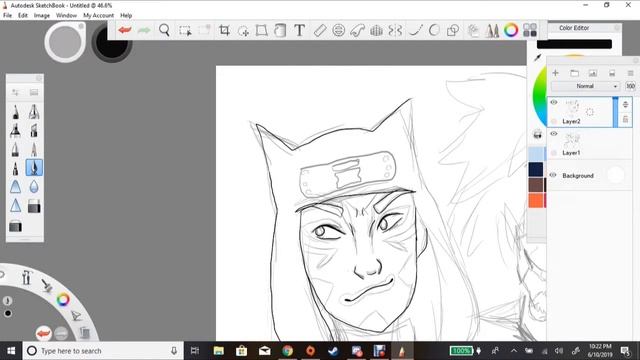Pick the orange color swatch
640x360 pixels.
point(536,200)
